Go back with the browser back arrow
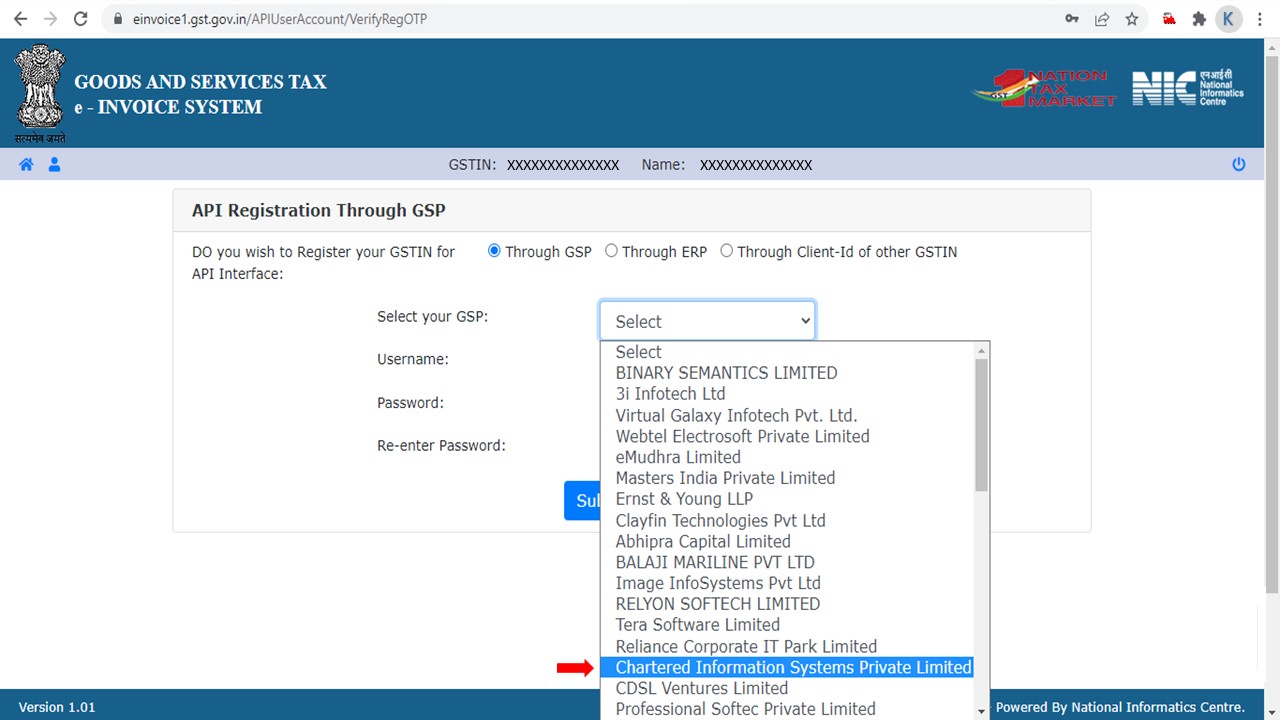Viewport: 1280px width, 720px height. (20, 19)
